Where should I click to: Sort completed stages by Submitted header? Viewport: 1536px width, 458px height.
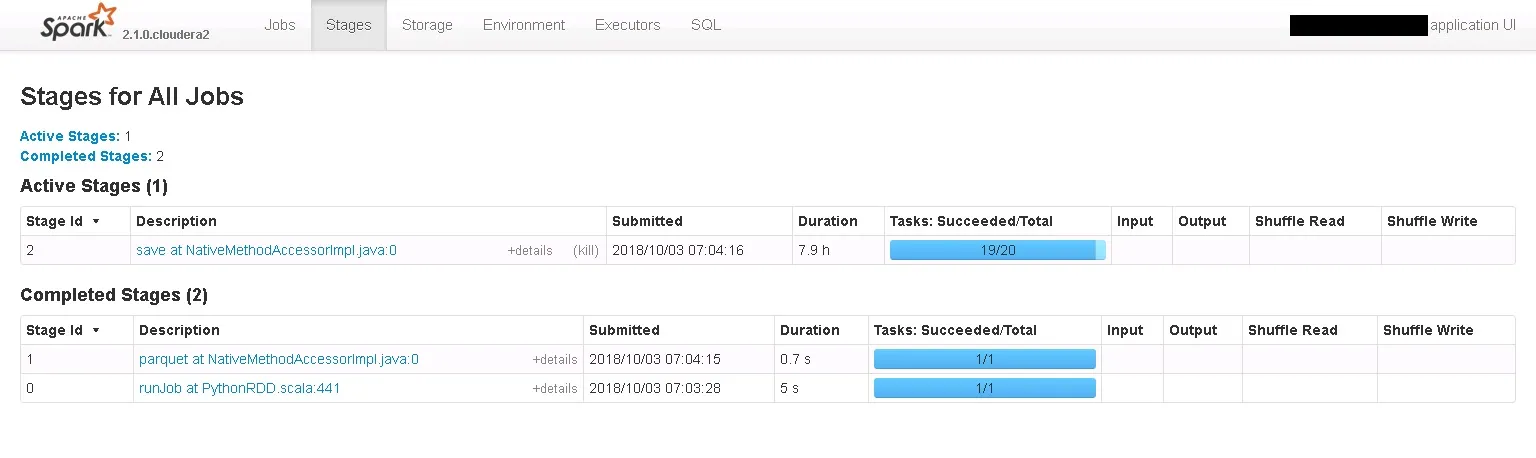624,330
